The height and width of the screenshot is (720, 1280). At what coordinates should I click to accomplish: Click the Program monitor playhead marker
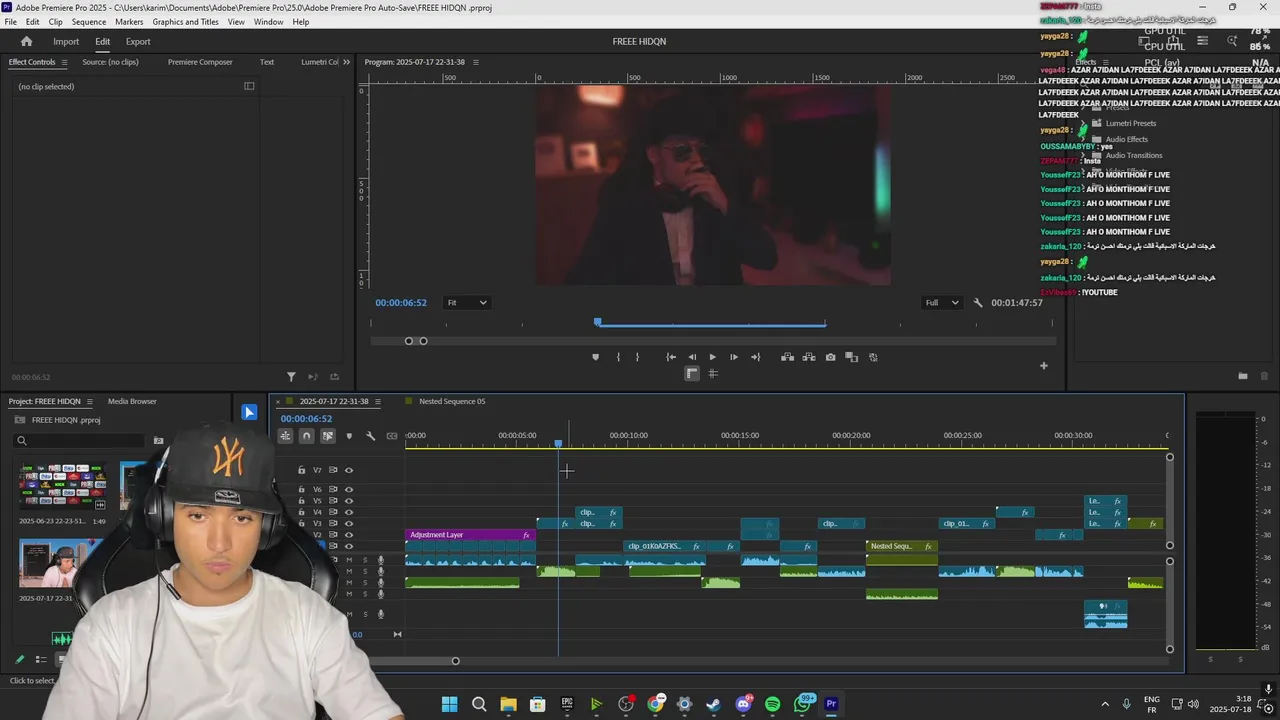coord(597,321)
